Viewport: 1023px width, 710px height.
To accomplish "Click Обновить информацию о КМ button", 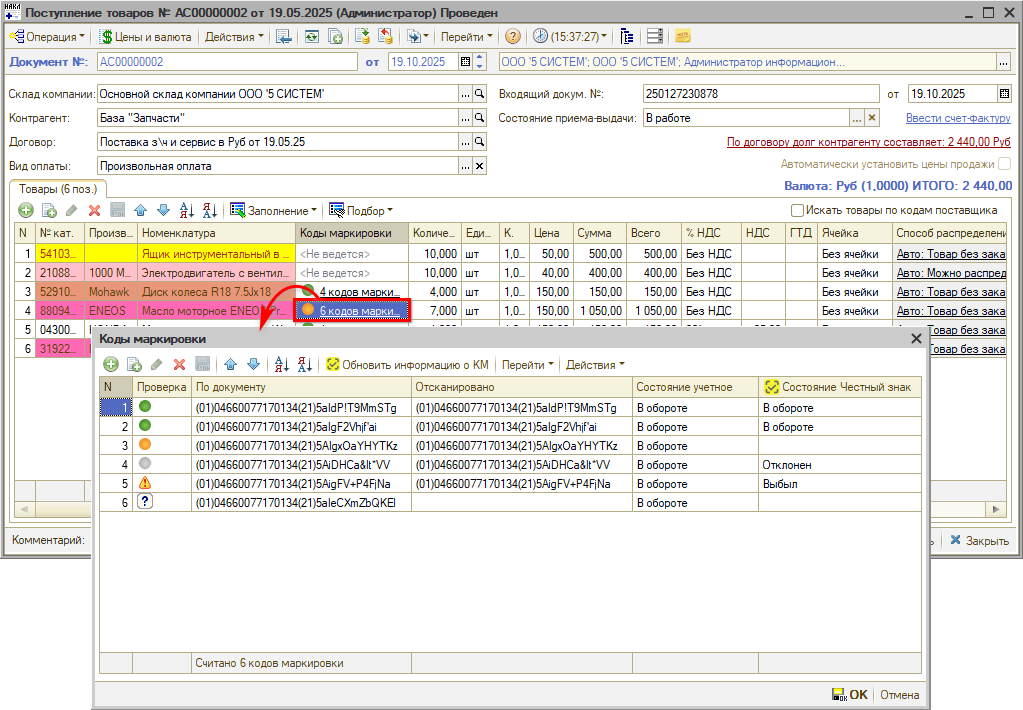I will (409, 365).
